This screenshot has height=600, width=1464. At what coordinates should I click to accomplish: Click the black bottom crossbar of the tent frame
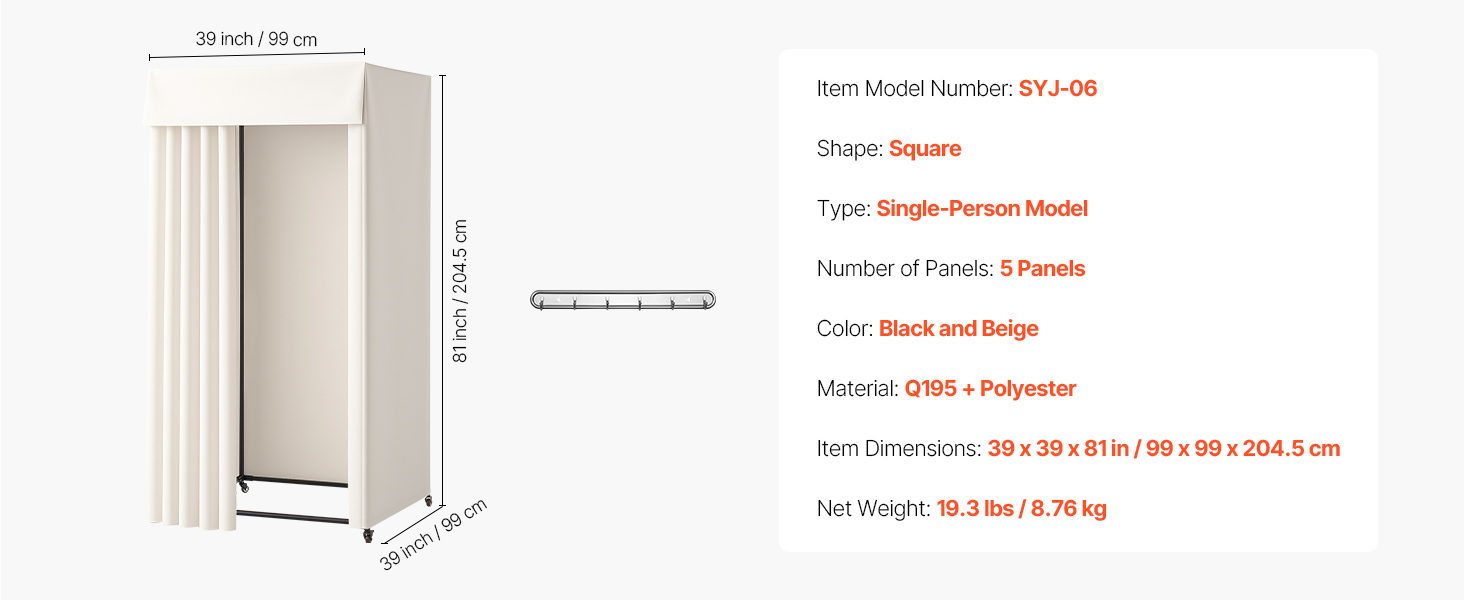[x=292, y=515]
